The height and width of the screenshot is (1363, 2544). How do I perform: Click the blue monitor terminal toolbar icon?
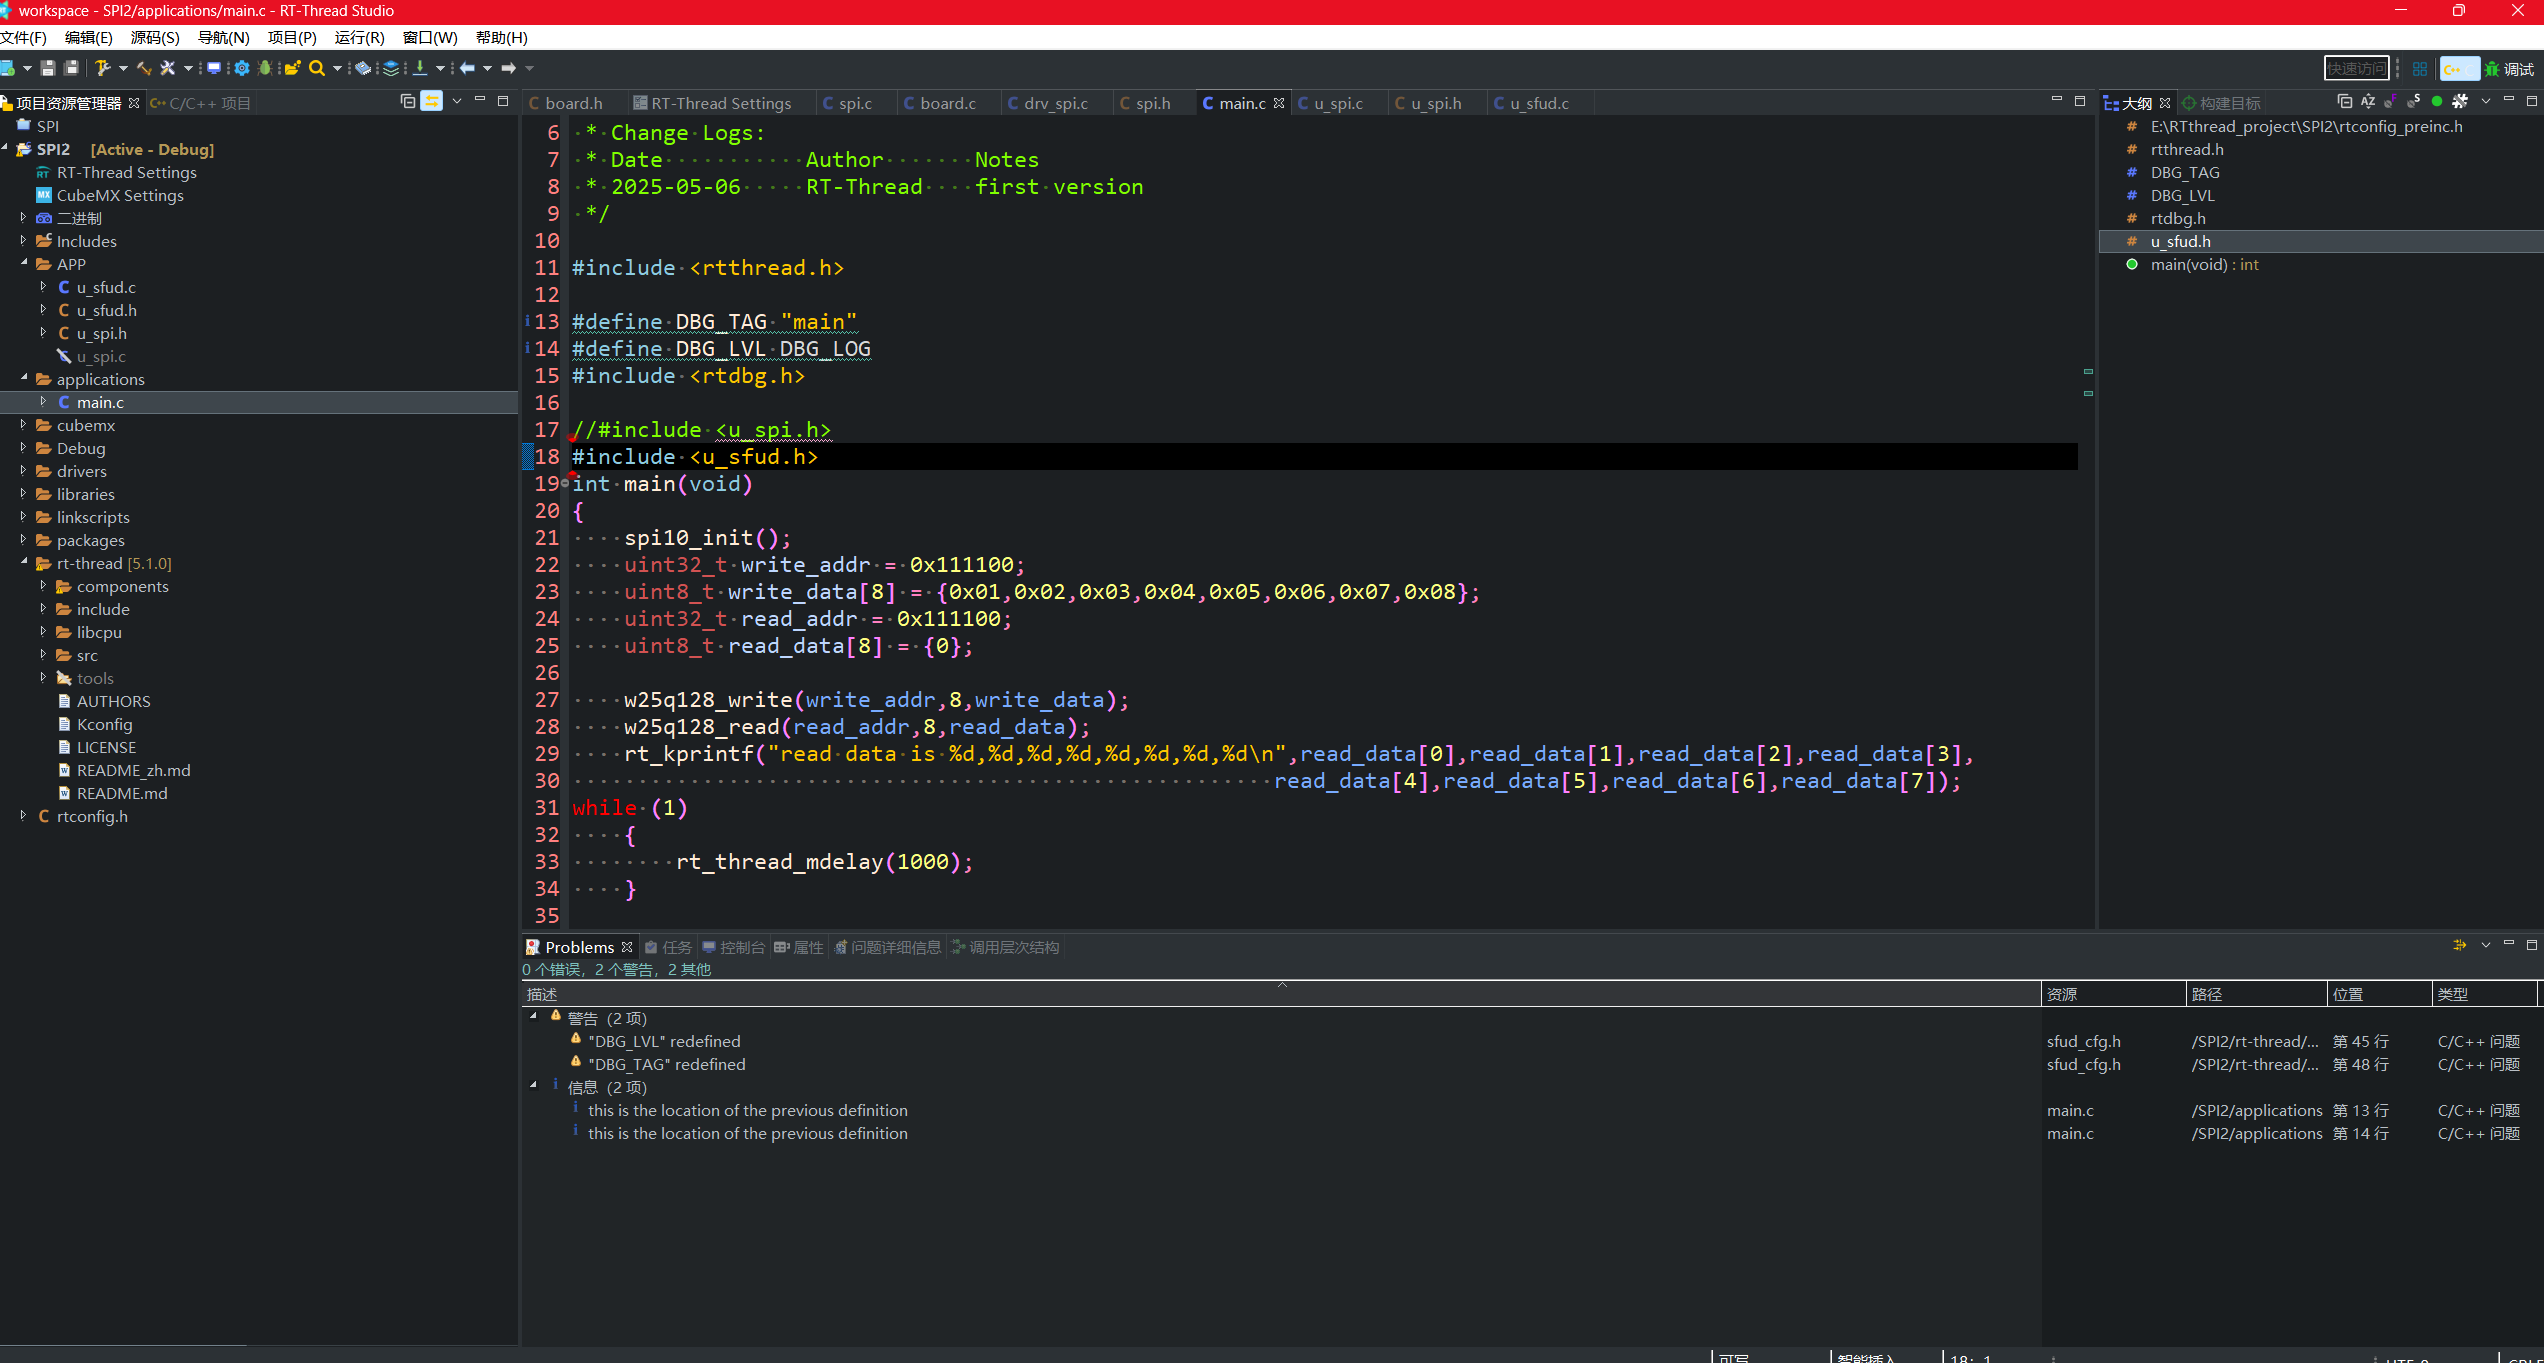[213, 68]
